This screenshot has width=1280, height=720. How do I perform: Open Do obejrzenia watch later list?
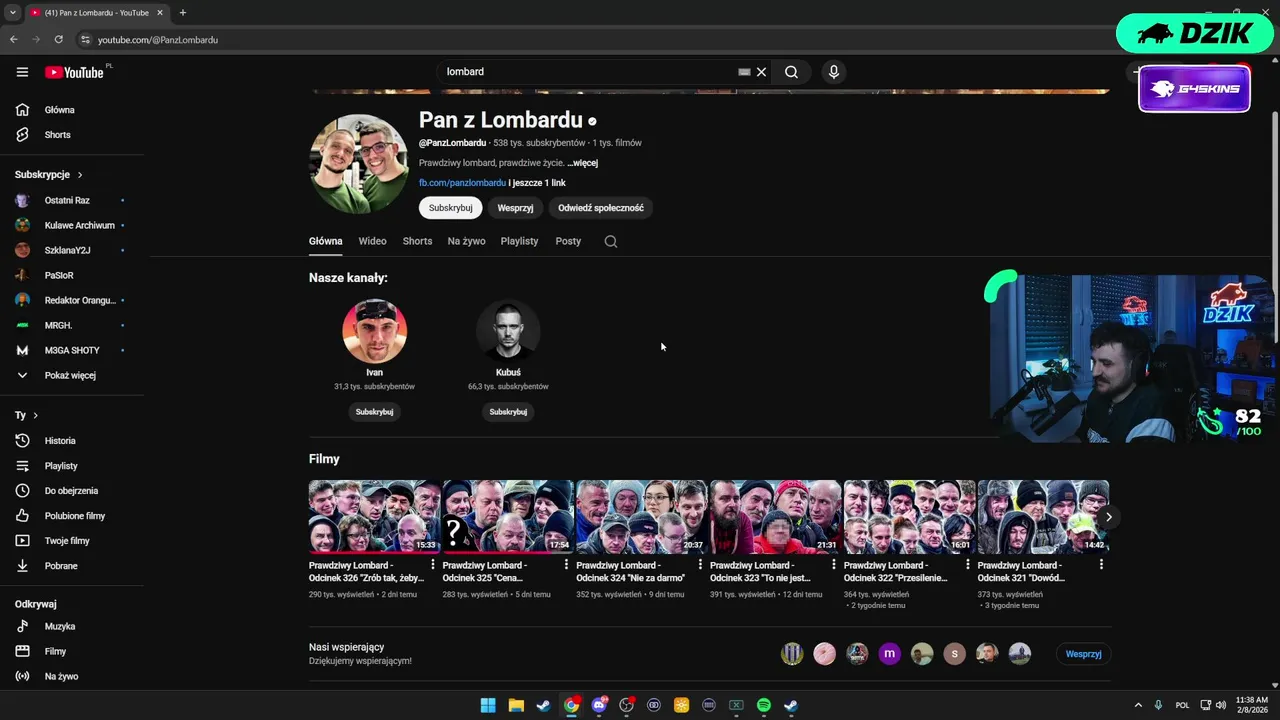[x=72, y=491]
